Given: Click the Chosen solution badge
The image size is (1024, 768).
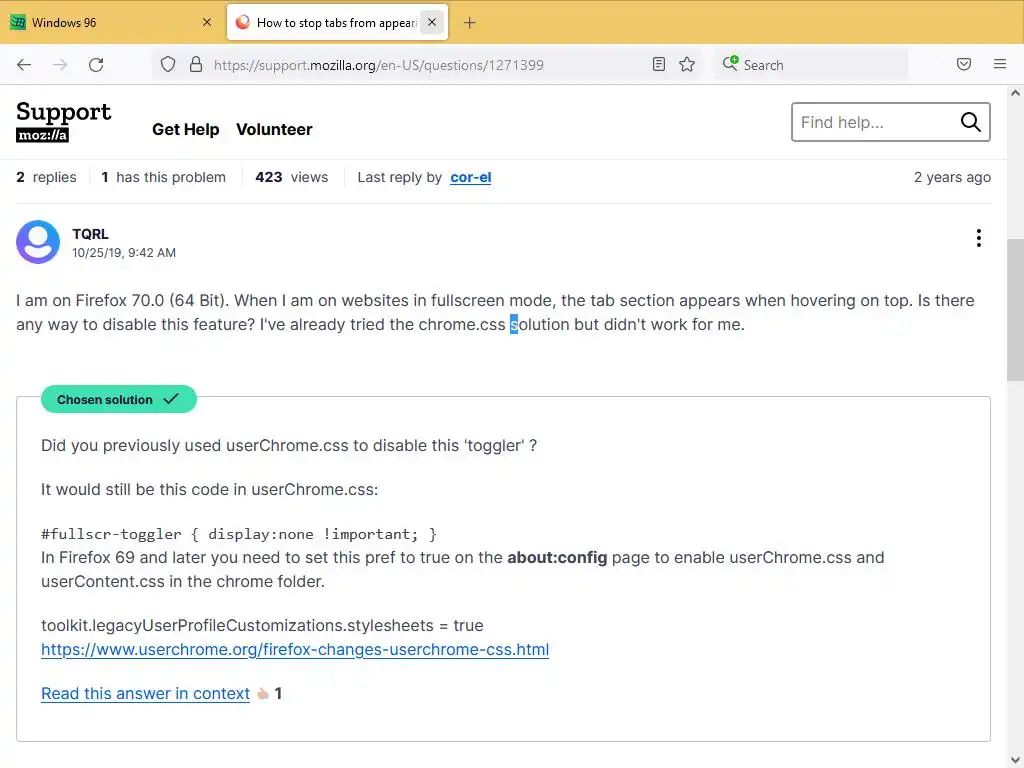Looking at the screenshot, I should [x=118, y=399].
